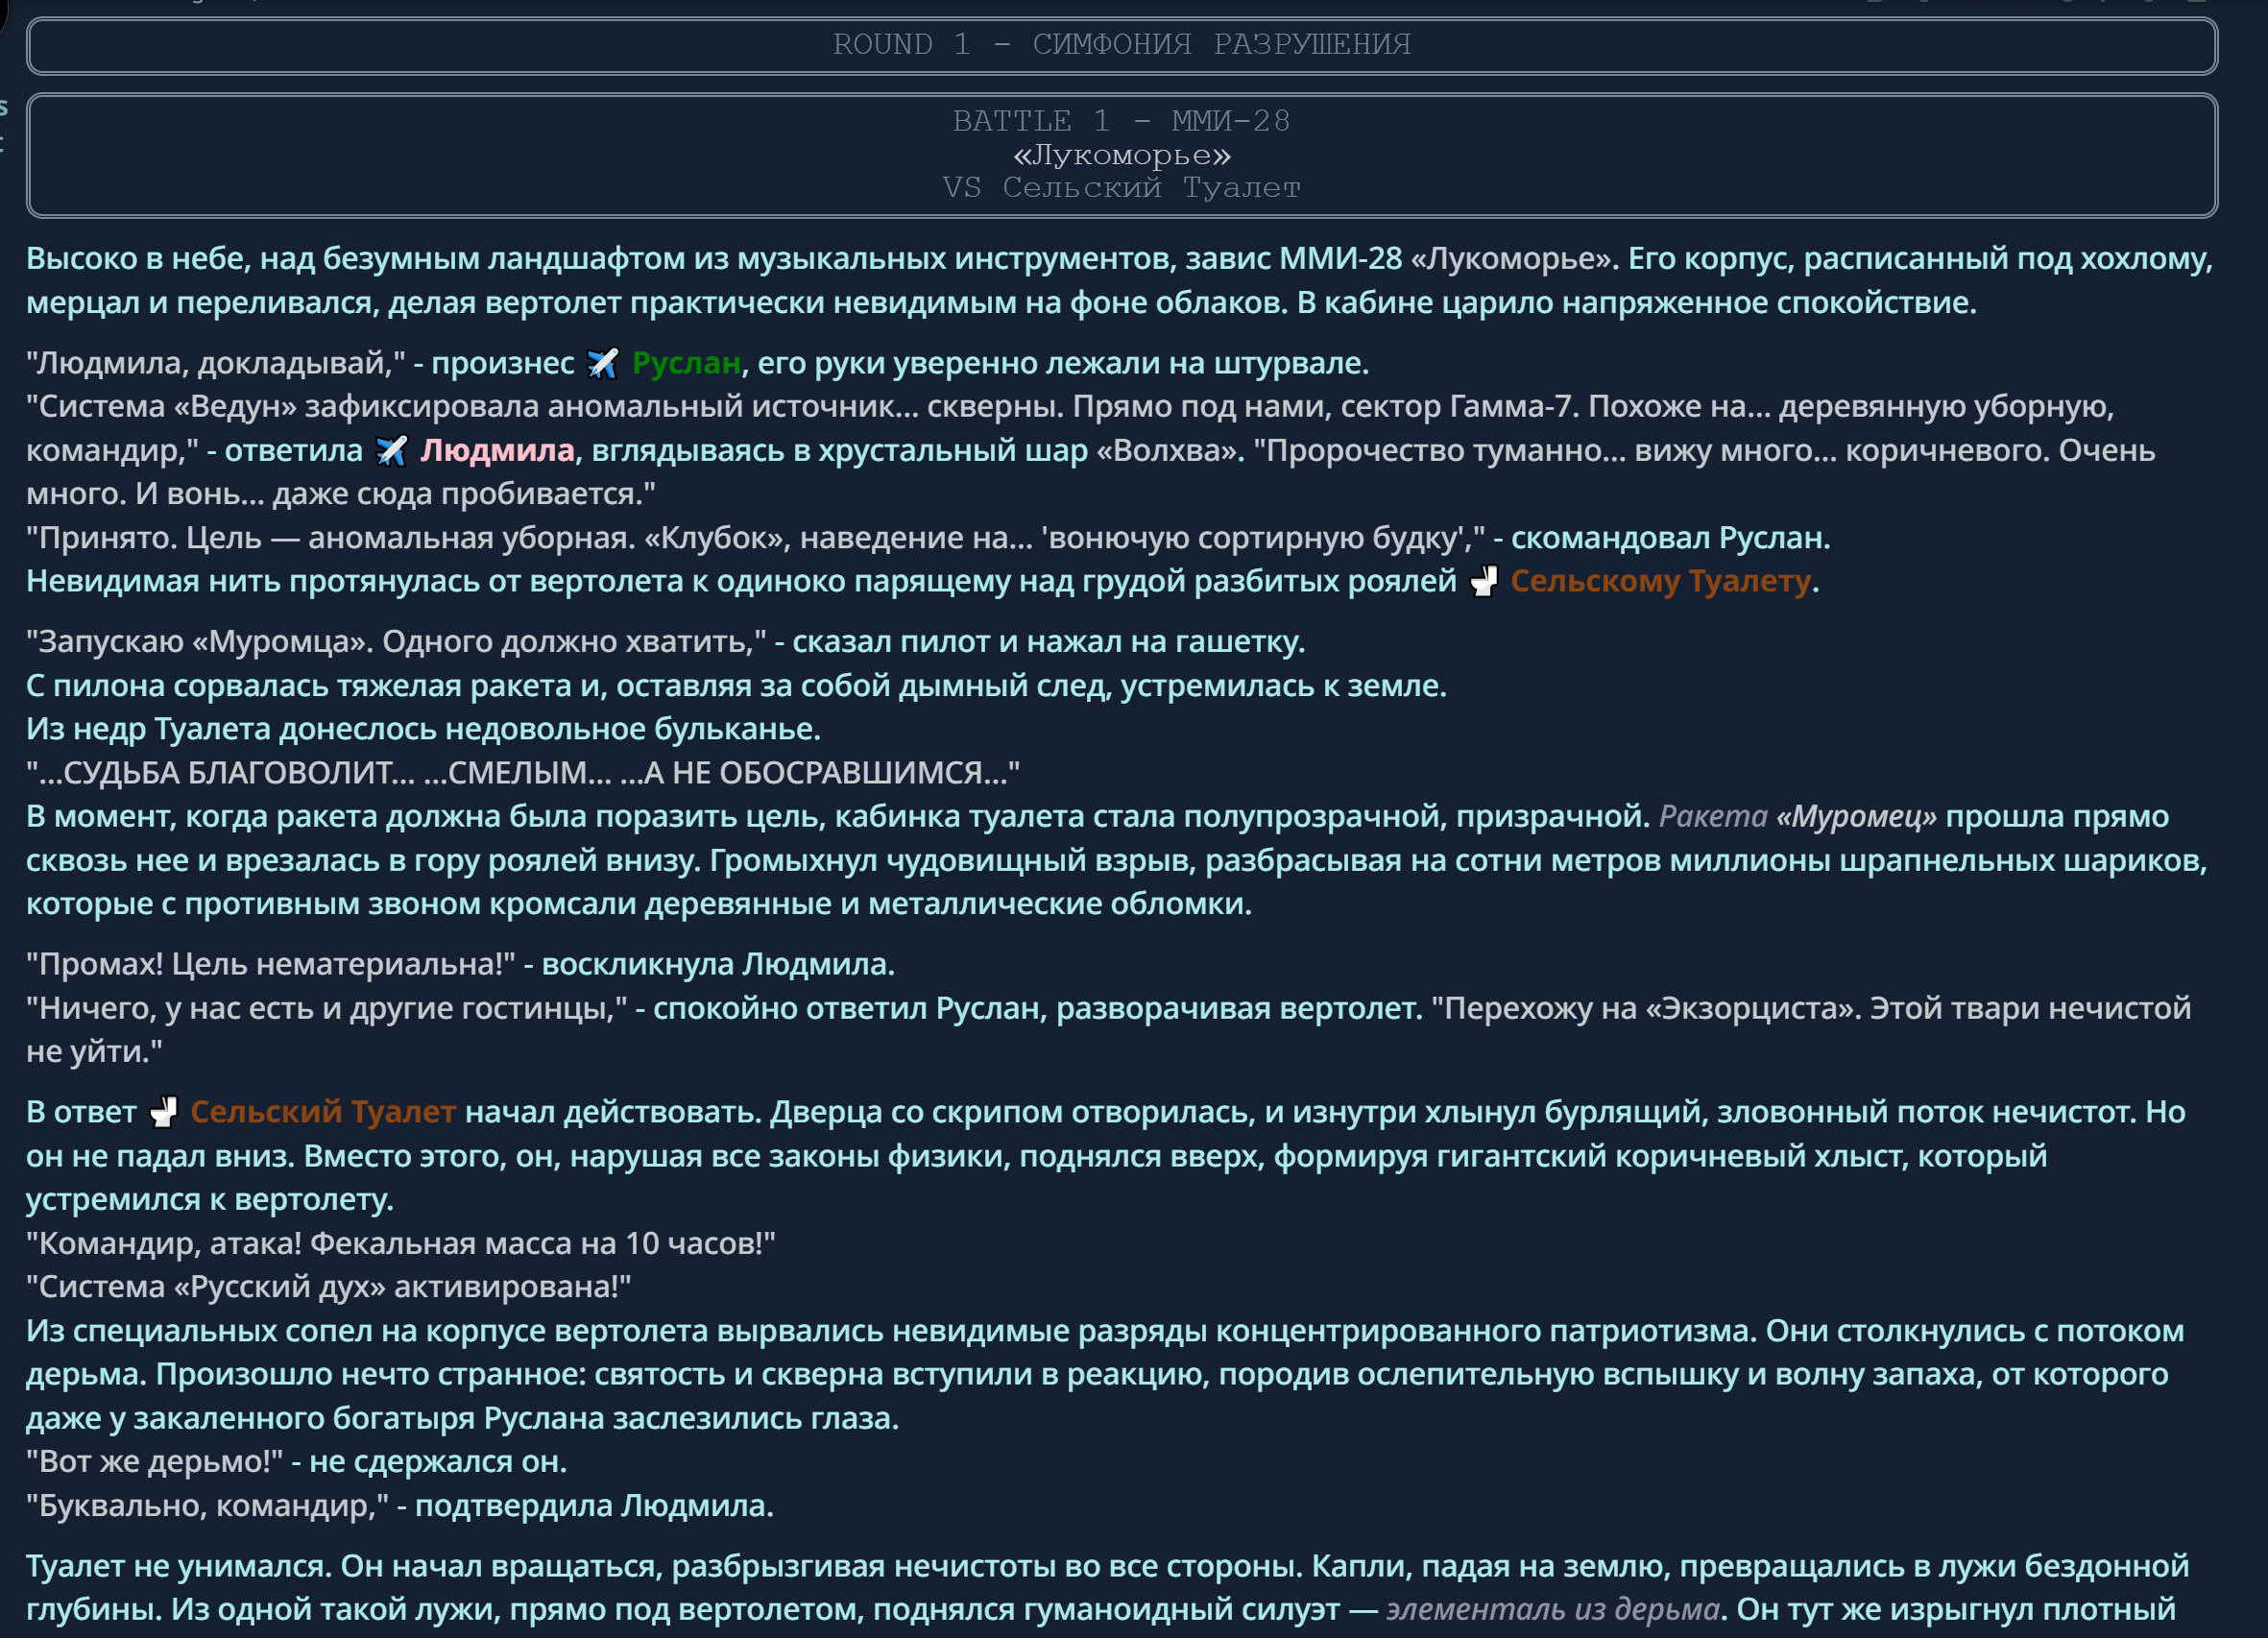
Task: Click the VS Сельский Туалет header line
Action: [1121, 188]
